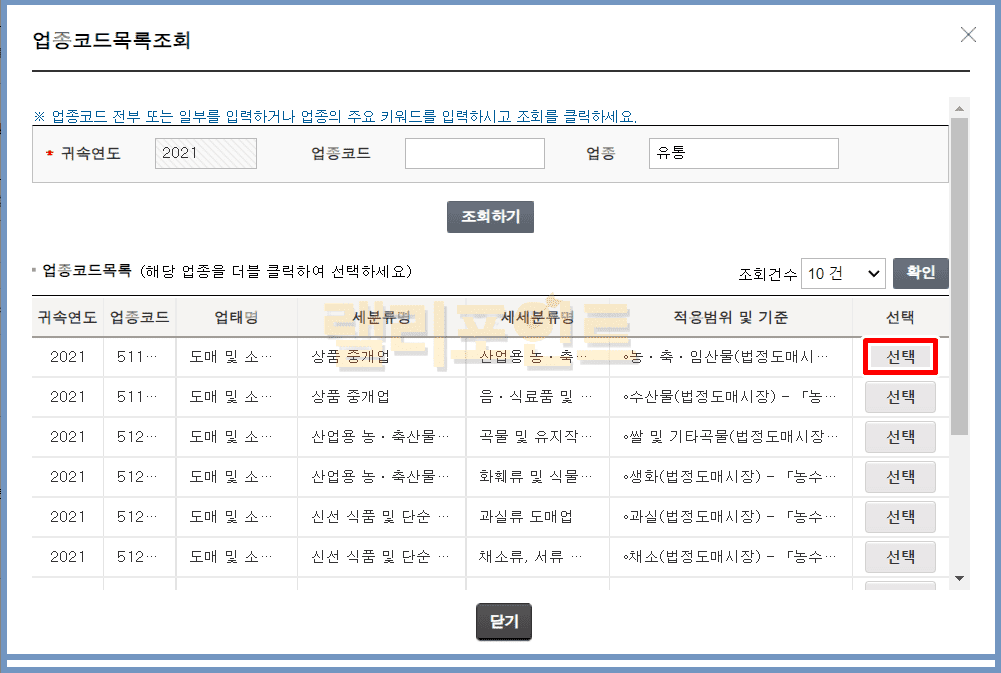Click the scrollbar up arrow
The height and width of the screenshot is (673, 1001).
[959, 107]
